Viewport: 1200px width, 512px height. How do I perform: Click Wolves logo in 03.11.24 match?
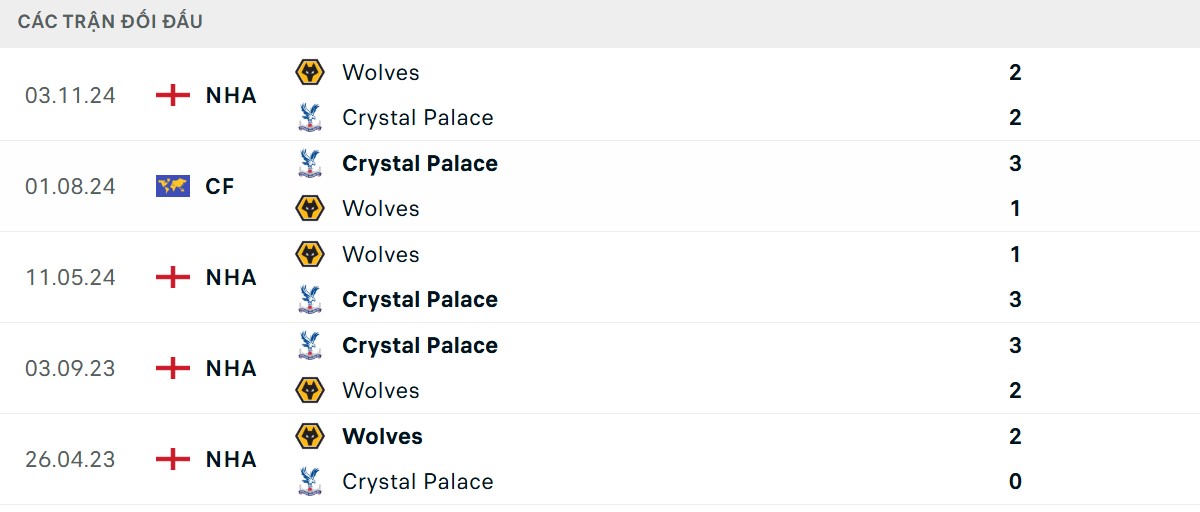(x=311, y=72)
